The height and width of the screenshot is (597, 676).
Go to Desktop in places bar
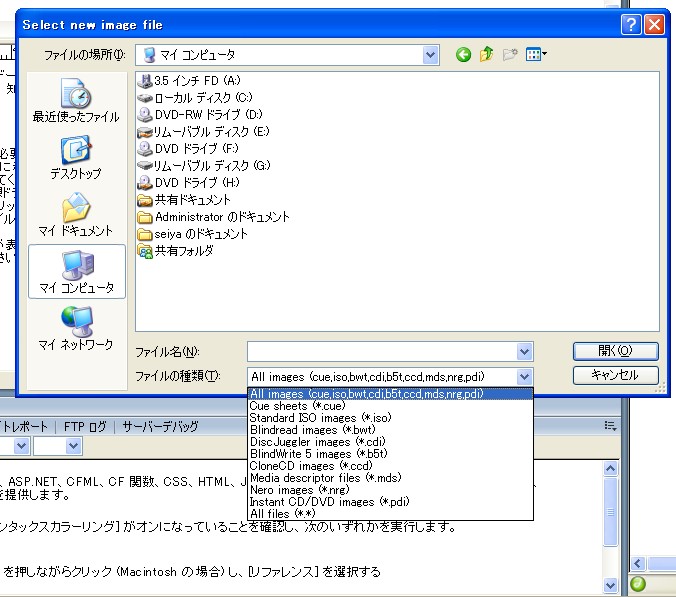point(76,159)
